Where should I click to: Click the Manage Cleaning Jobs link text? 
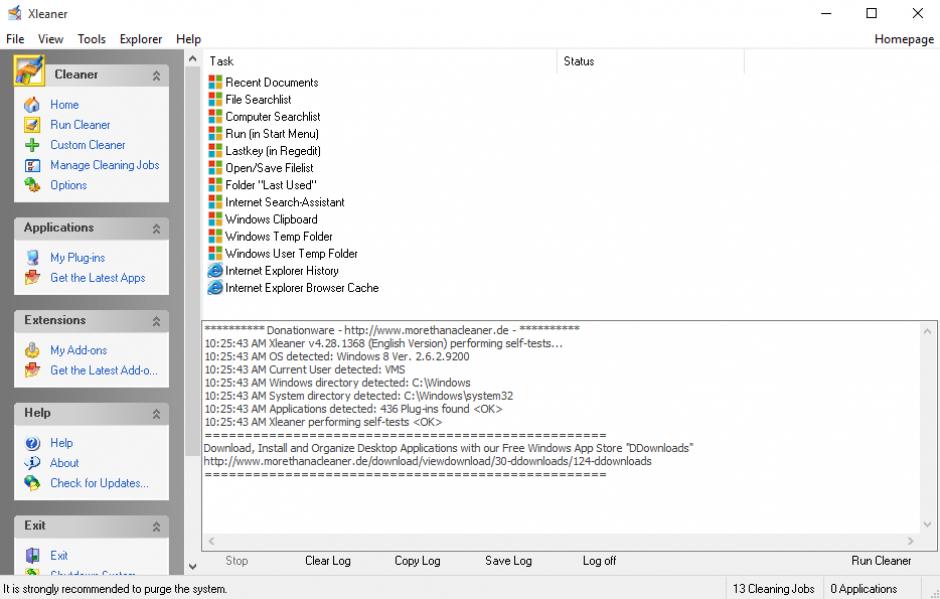pos(105,165)
